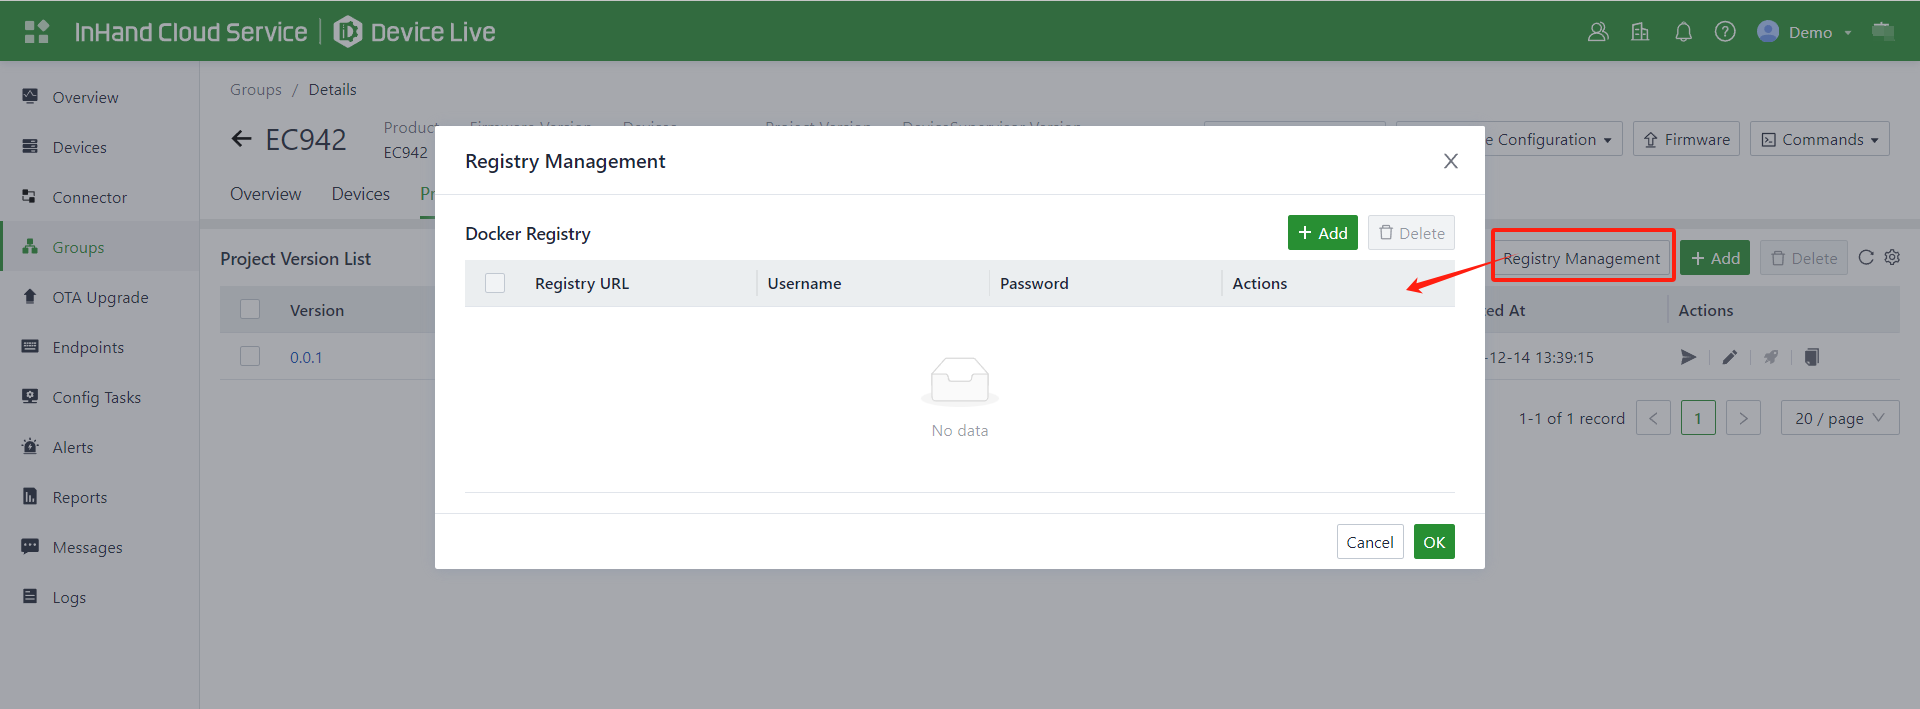This screenshot has height=709, width=1920.
Task: Check the version 0.0.1 row checkbox
Action: (250, 357)
